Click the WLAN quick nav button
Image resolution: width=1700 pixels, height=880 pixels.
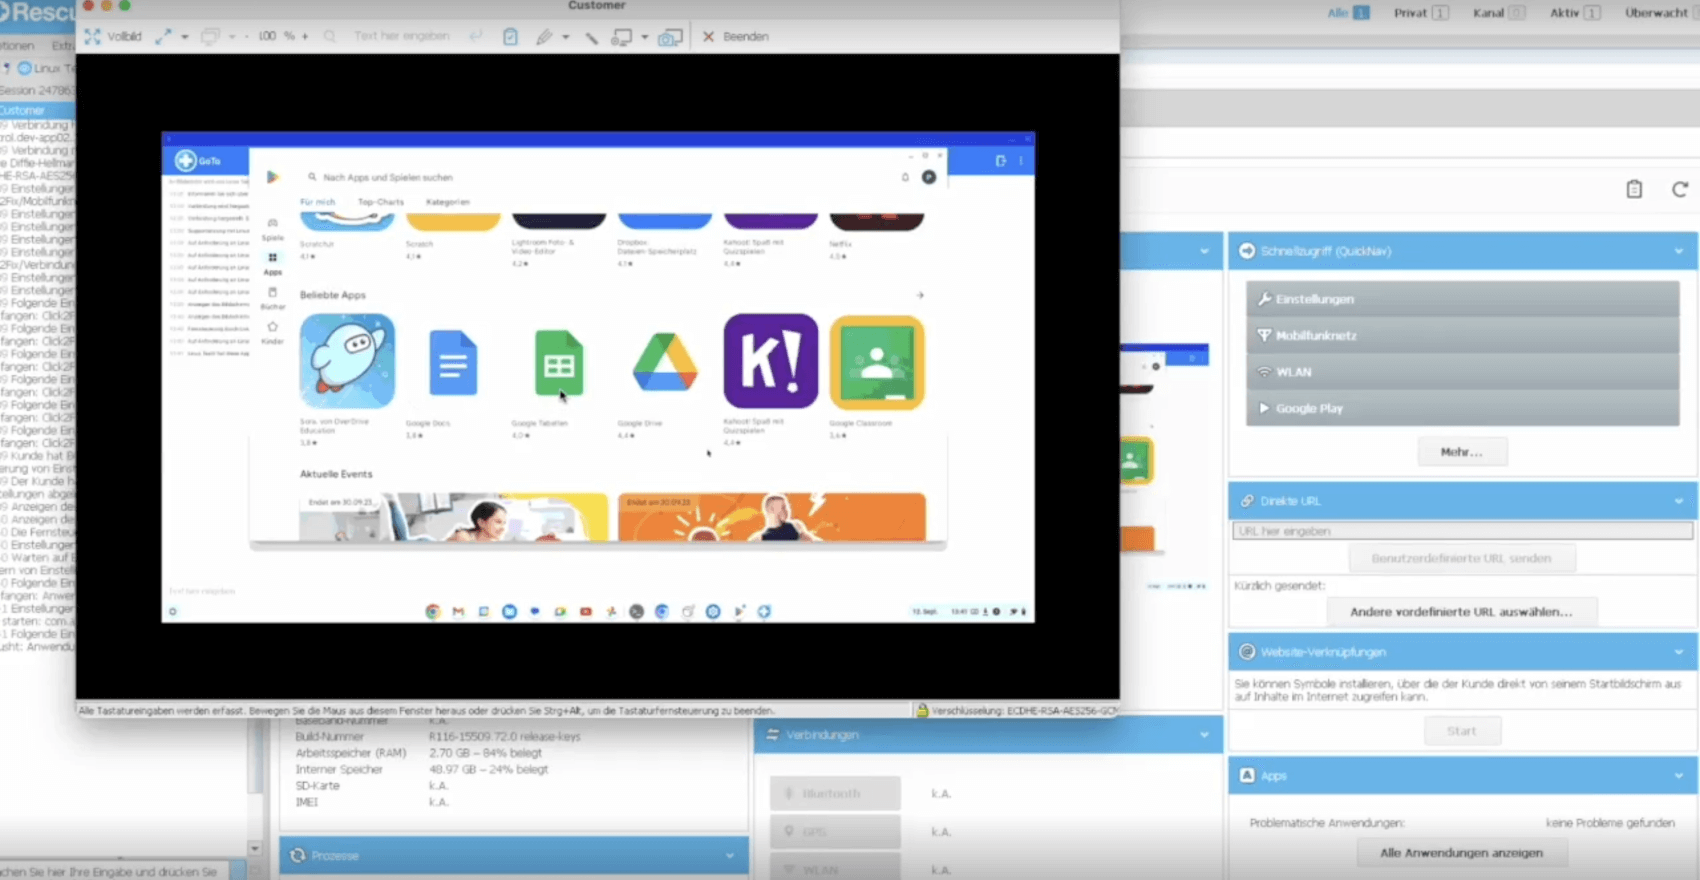(x=1462, y=371)
